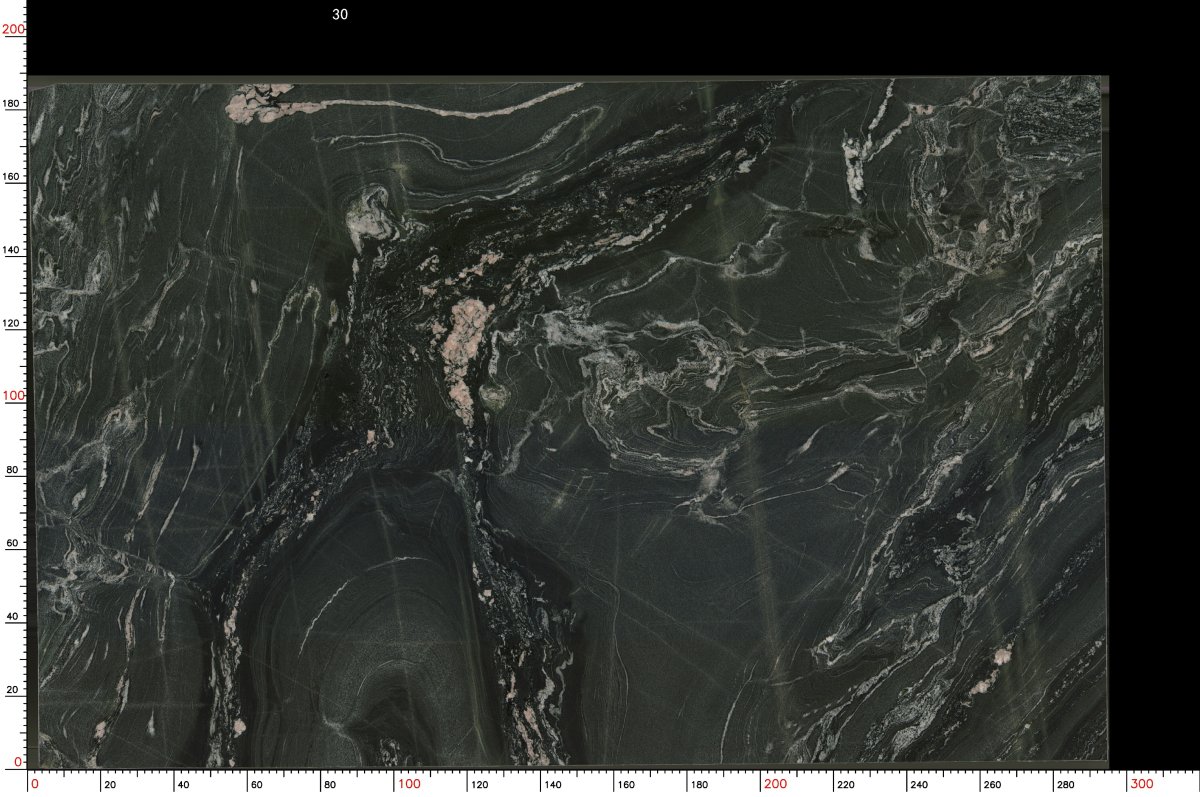Screen dimensions: 1200x797
Task: Click the dark green stone slab image
Action: click(x=568, y=421)
